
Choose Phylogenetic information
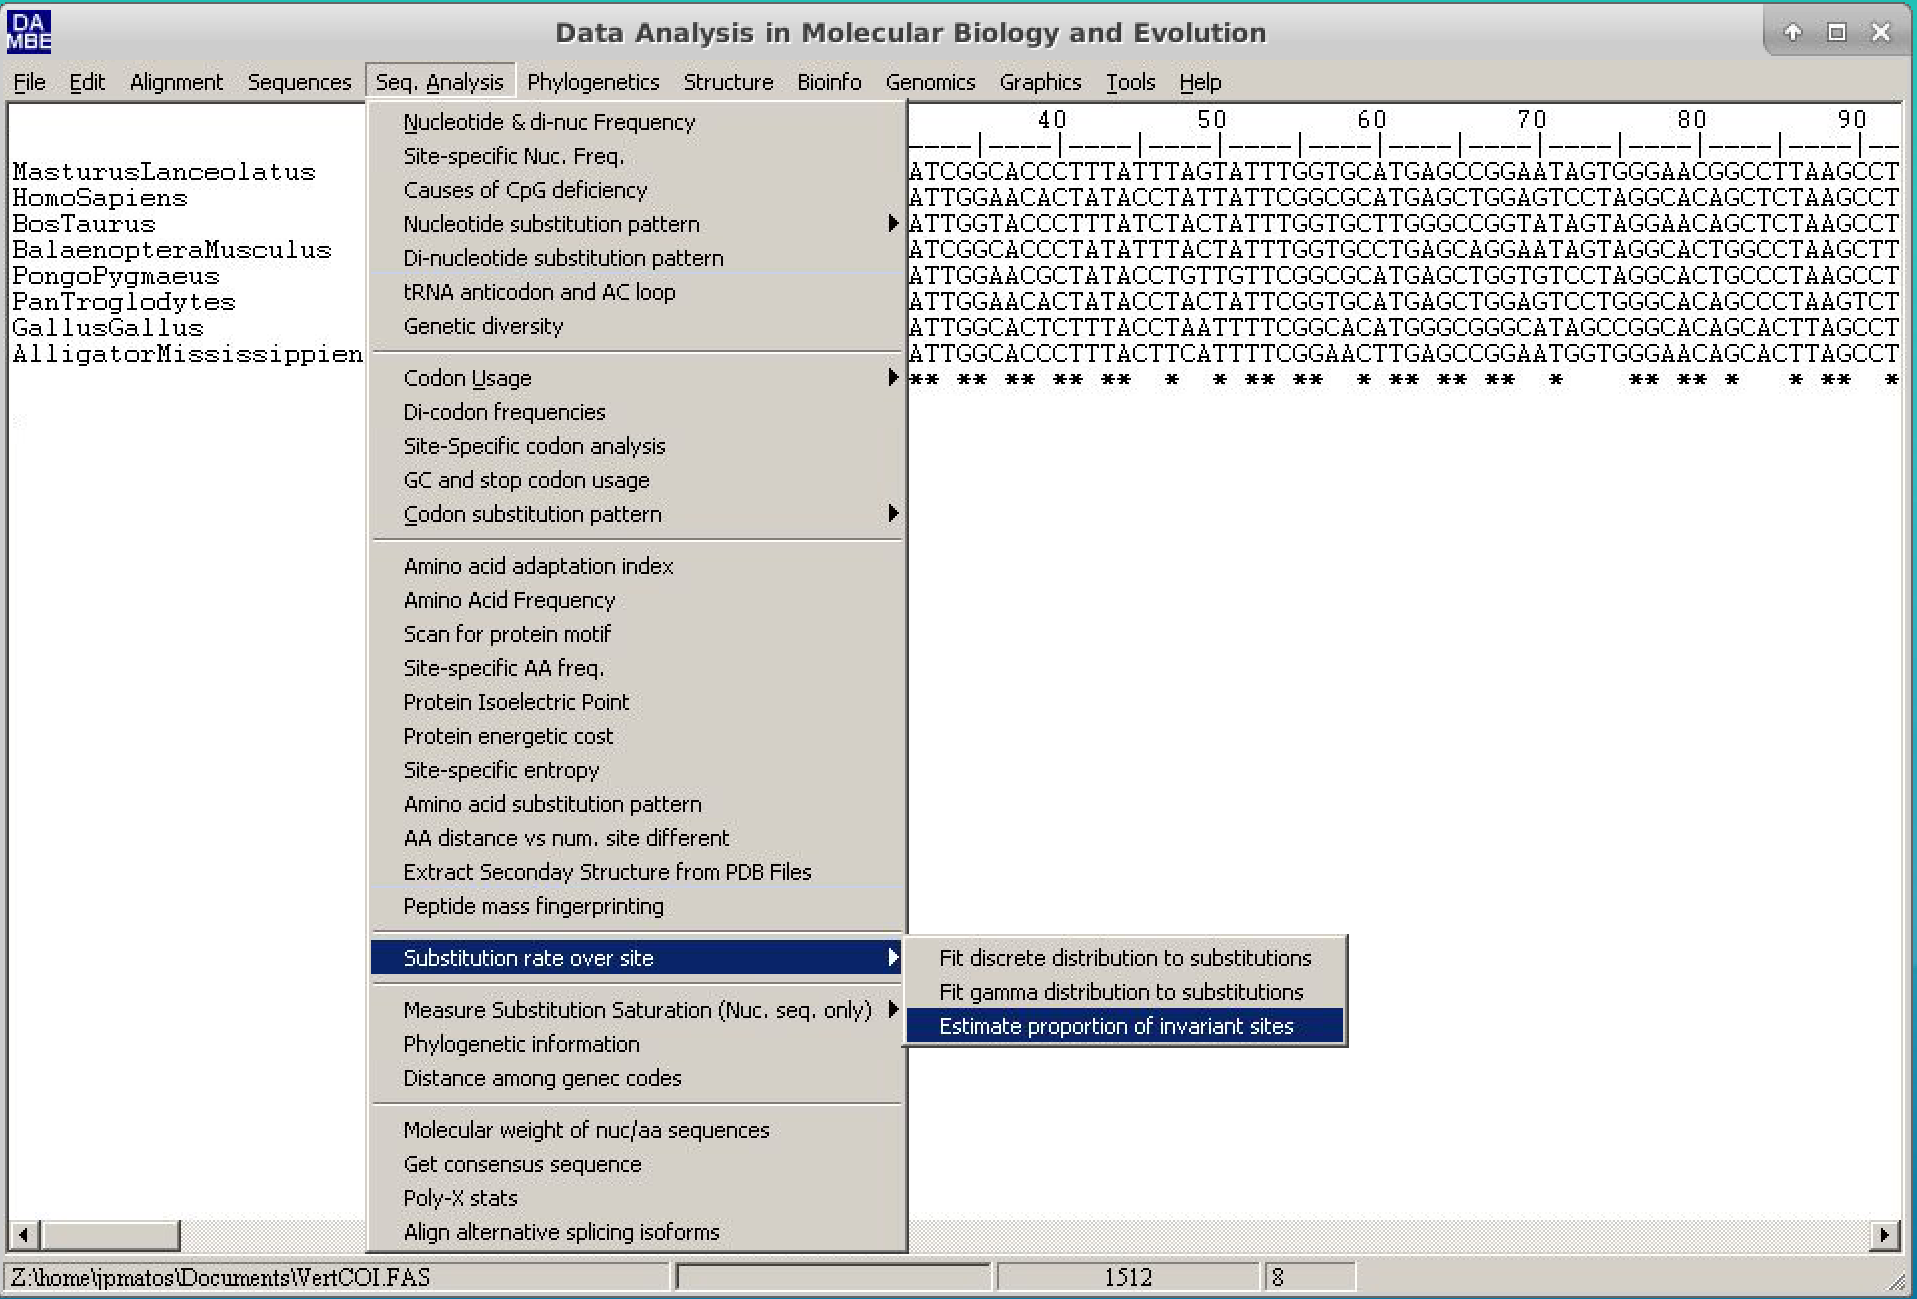[x=637, y=1044]
